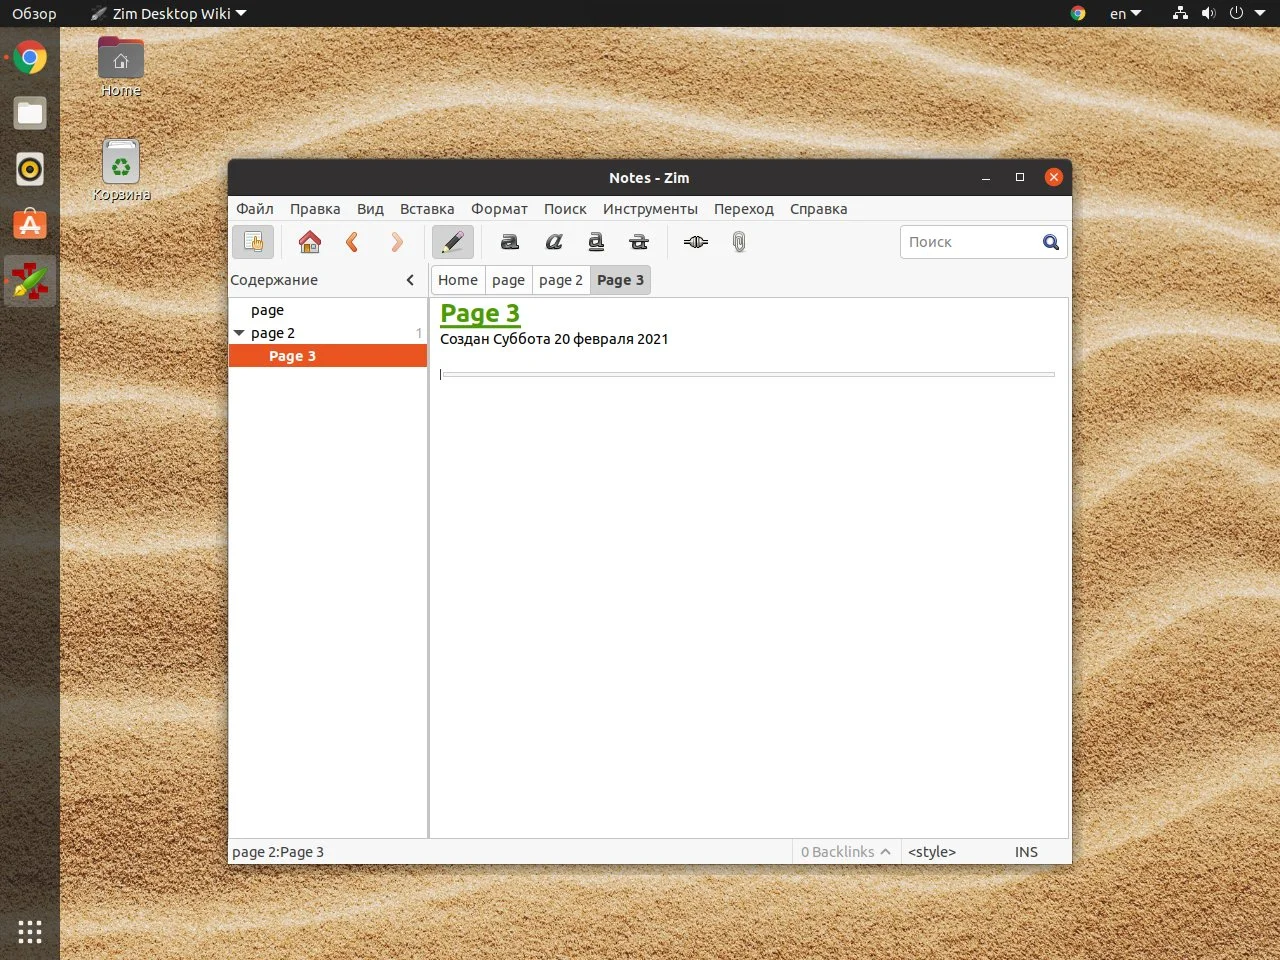Attach a file with the paperclip icon

pyautogui.click(x=739, y=242)
